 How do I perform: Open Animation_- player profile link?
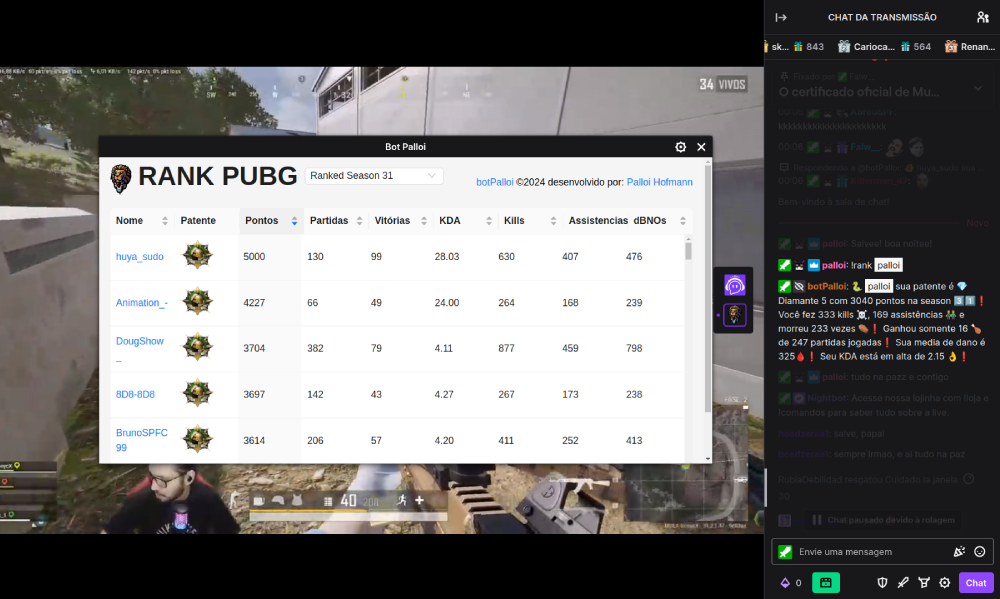pos(142,302)
